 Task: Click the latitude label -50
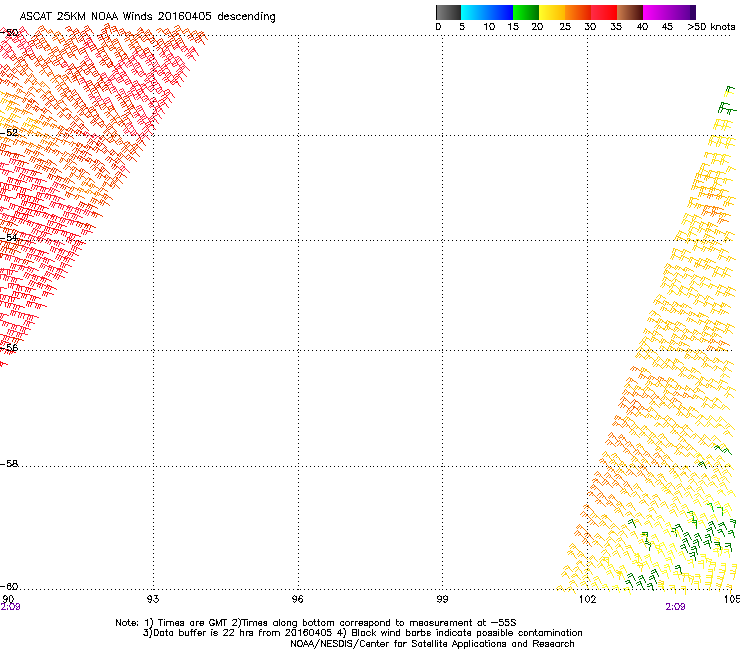(9, 33)
